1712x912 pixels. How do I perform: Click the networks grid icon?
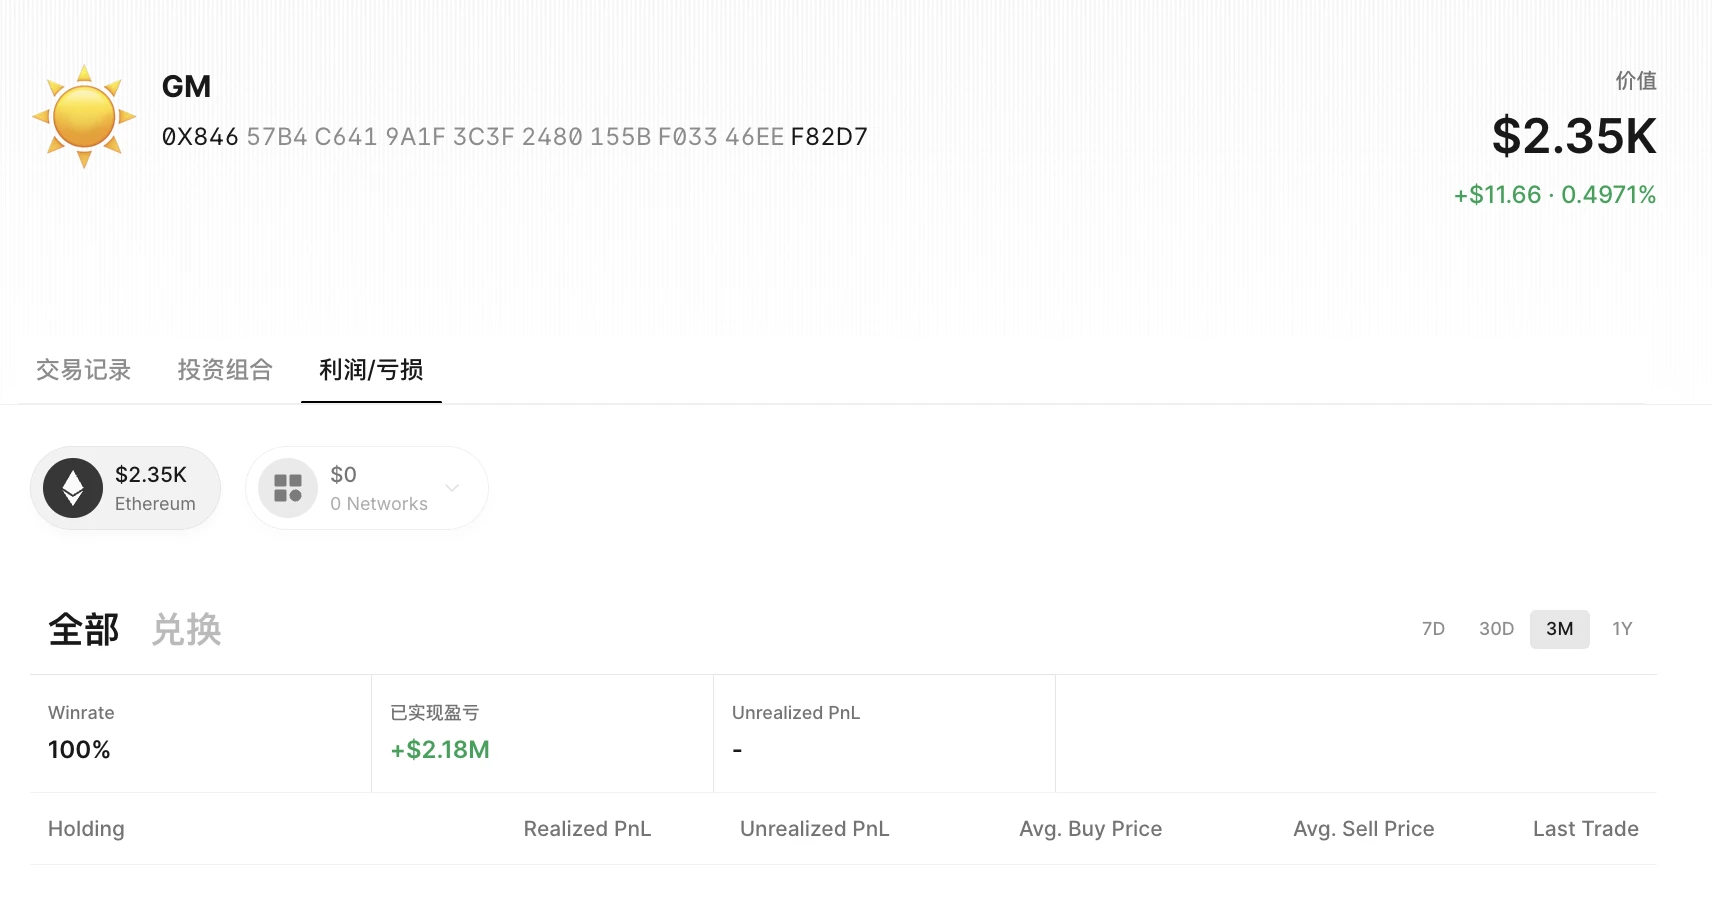pos(288,488)
